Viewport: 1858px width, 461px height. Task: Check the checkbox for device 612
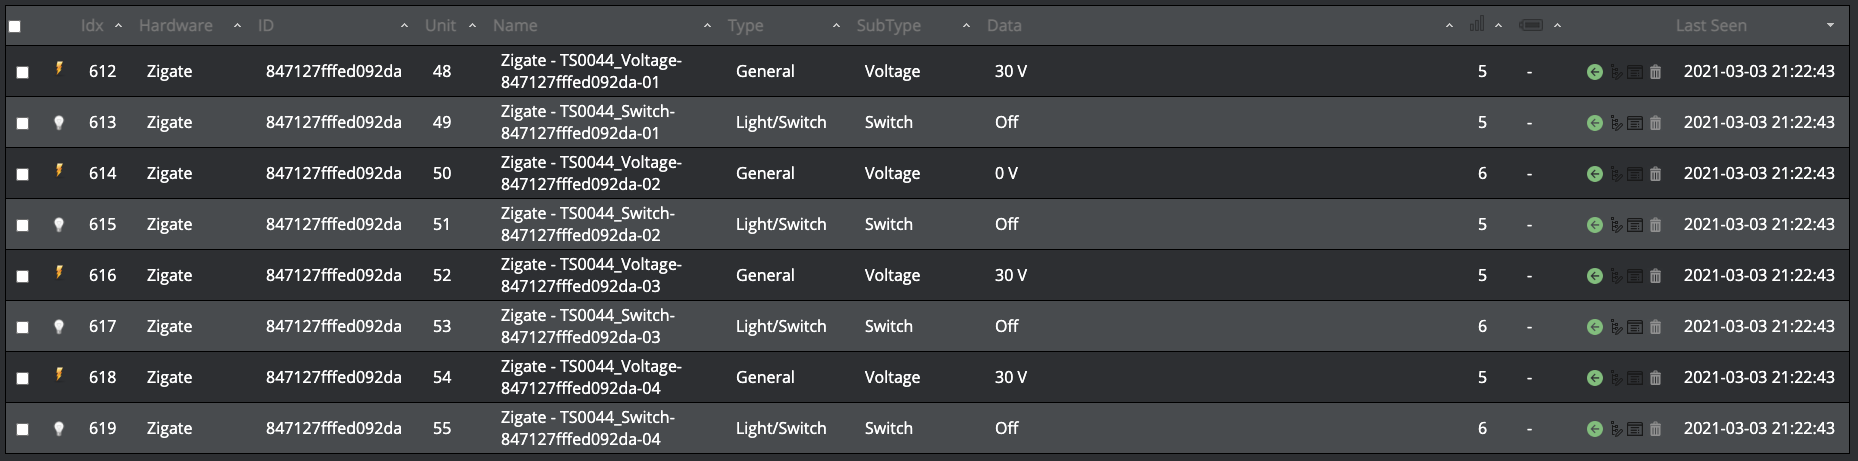point(22,72)
